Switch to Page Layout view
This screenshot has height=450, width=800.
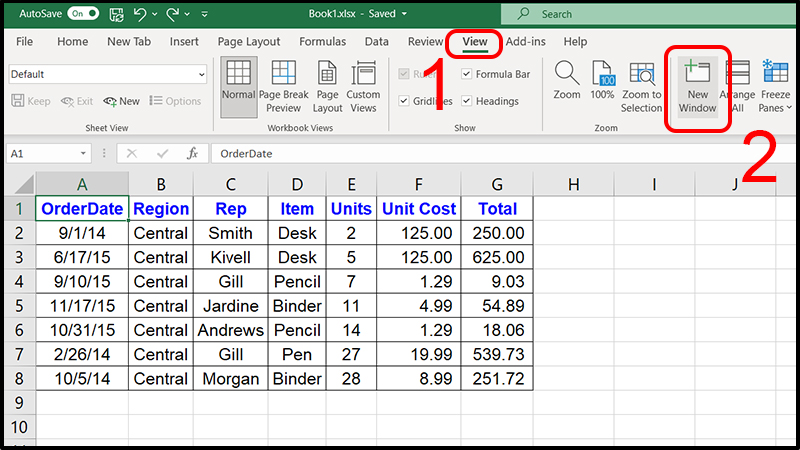click(x=327, y=86)
